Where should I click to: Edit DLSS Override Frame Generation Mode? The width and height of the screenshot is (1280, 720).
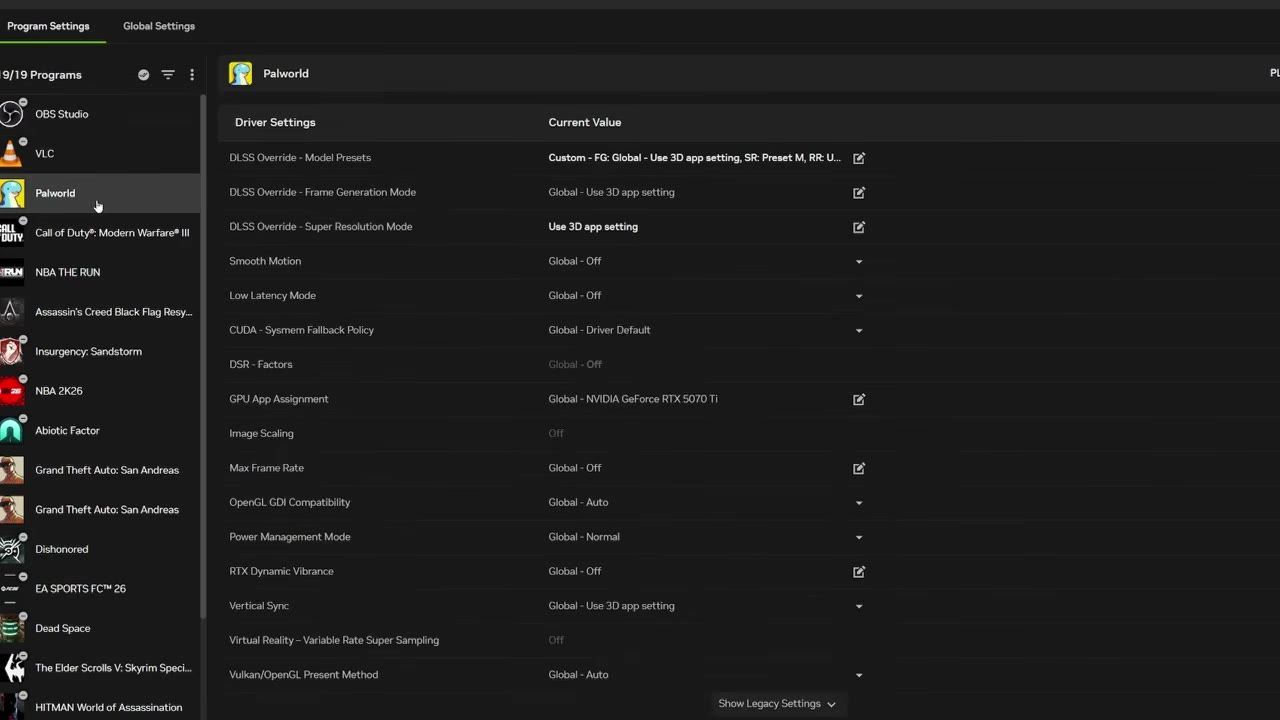pos(859,192)
